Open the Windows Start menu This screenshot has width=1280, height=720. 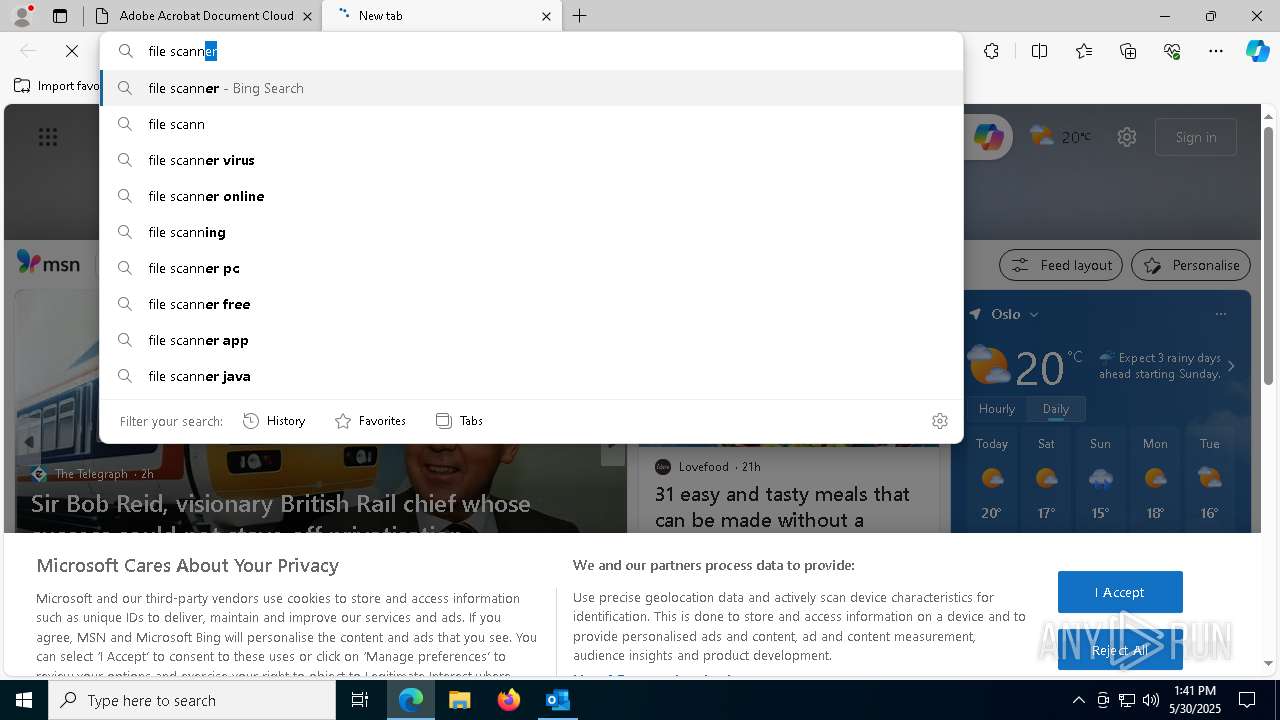point(24,700)
